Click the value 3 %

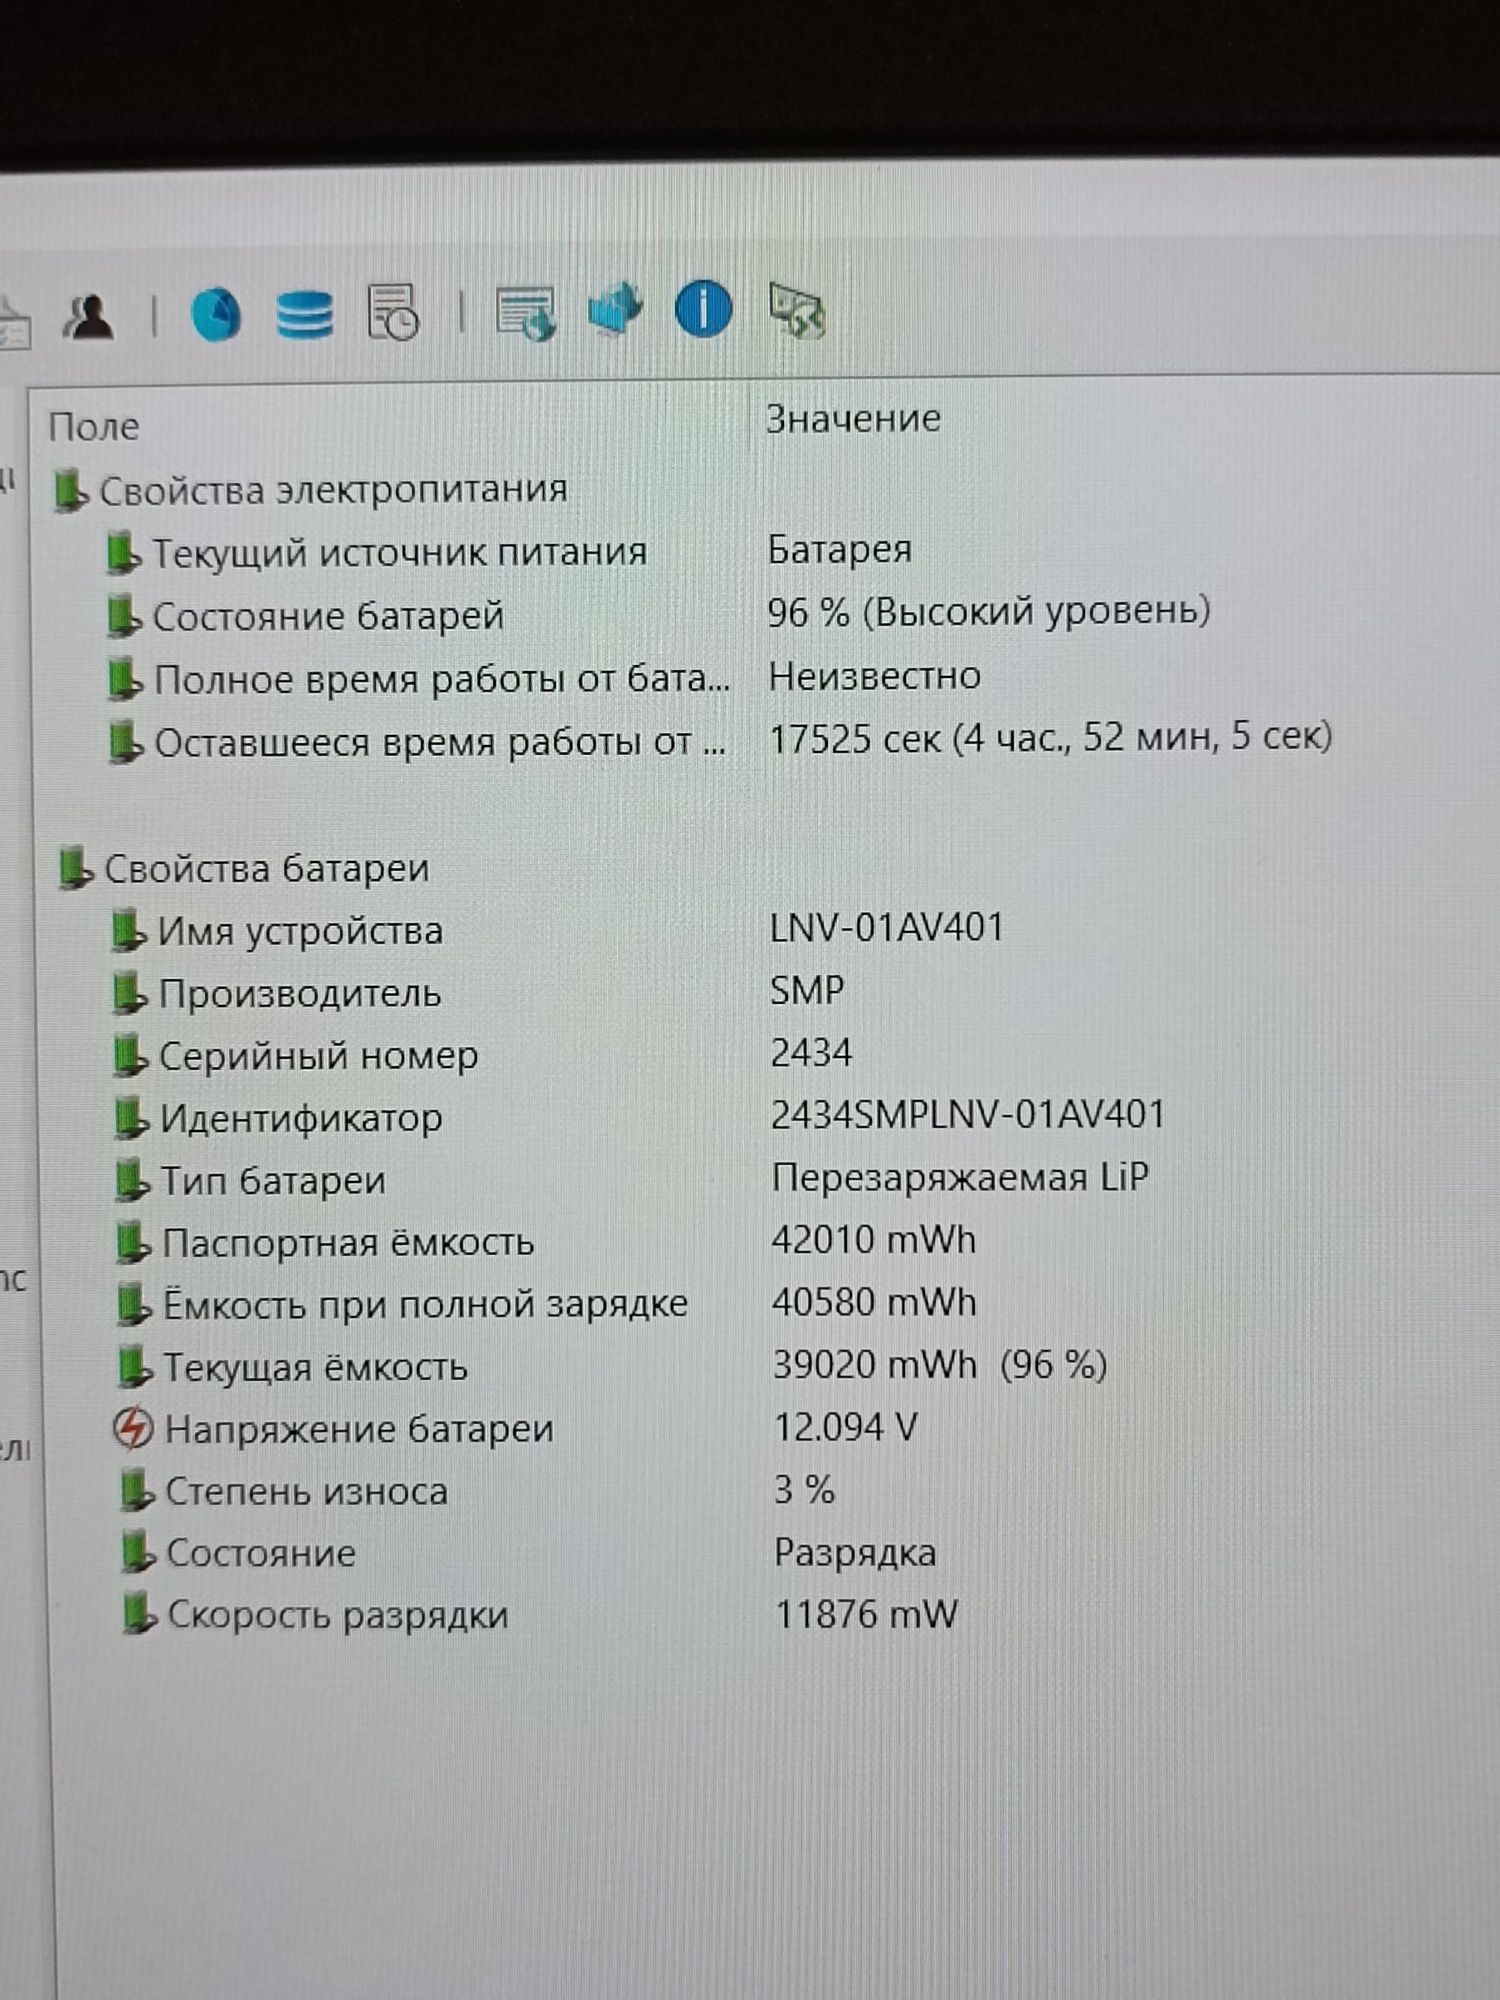[804, 1490]
